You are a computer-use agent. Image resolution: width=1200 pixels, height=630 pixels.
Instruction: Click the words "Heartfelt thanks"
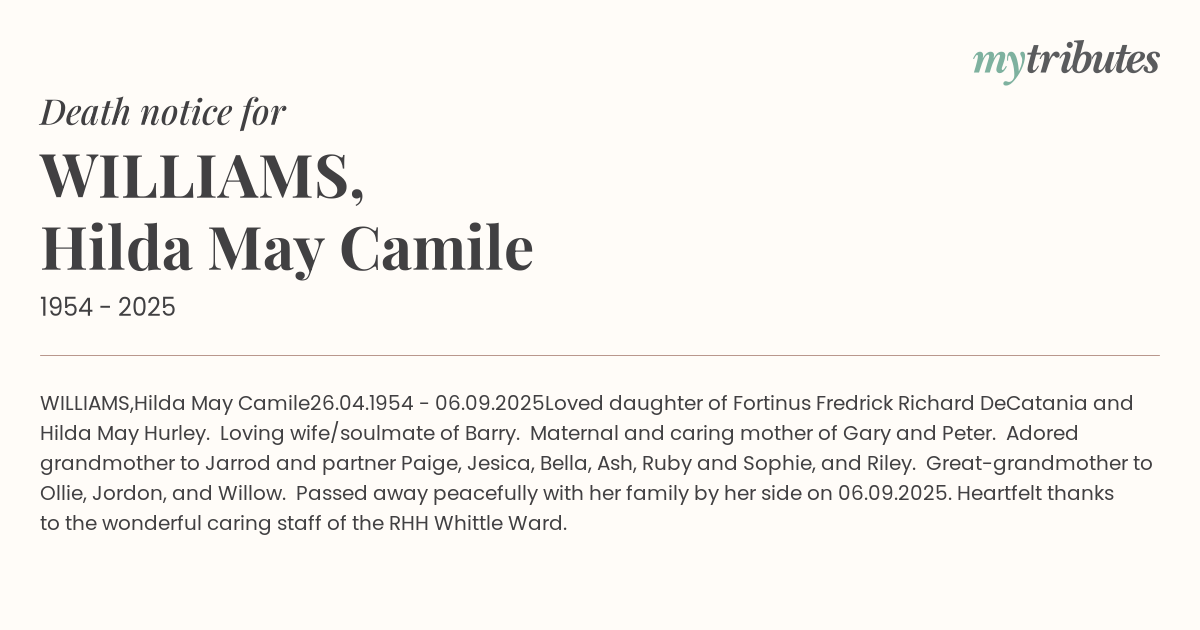pyautogui.click(x=1035, y=494)
